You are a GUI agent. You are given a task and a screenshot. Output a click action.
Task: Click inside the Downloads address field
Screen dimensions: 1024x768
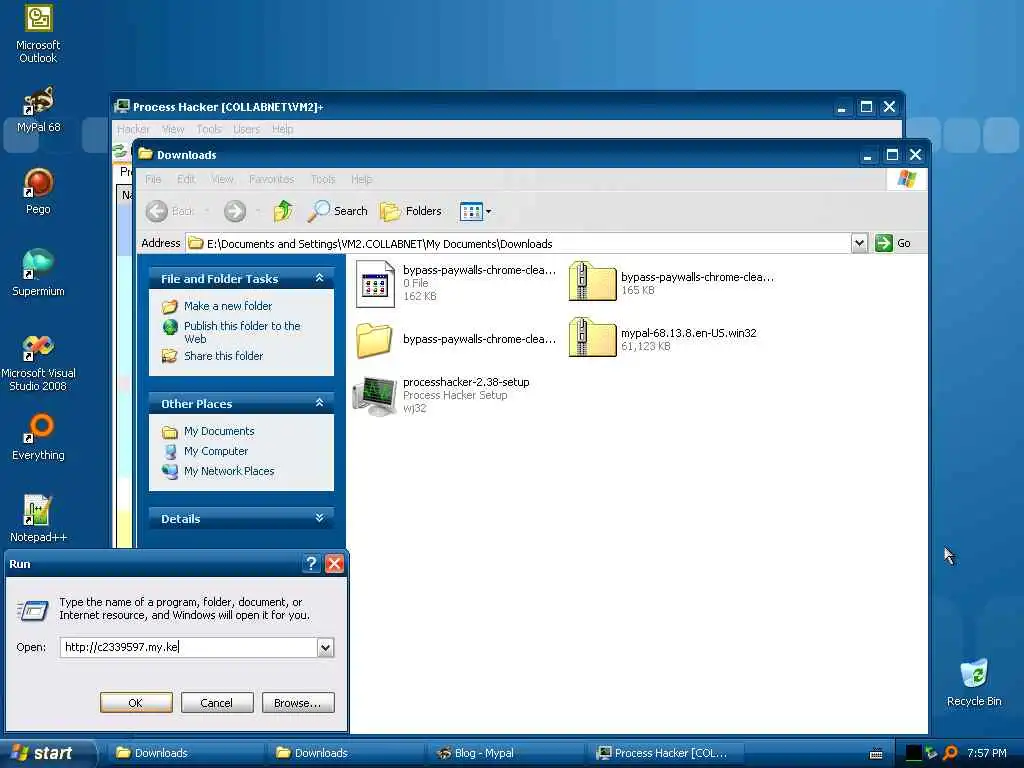click(x=519, y=243)
